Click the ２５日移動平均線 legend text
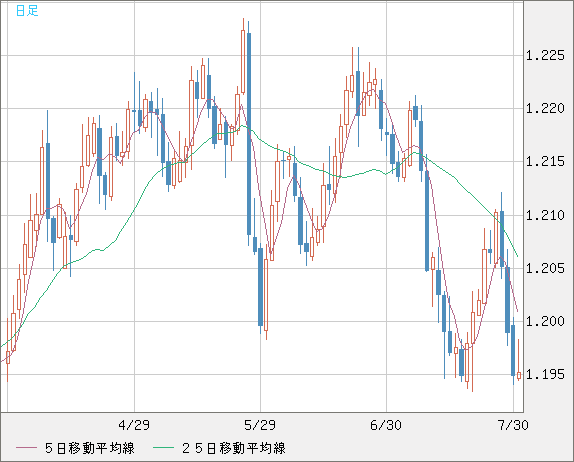574x462 pixels. coord(234,448)
